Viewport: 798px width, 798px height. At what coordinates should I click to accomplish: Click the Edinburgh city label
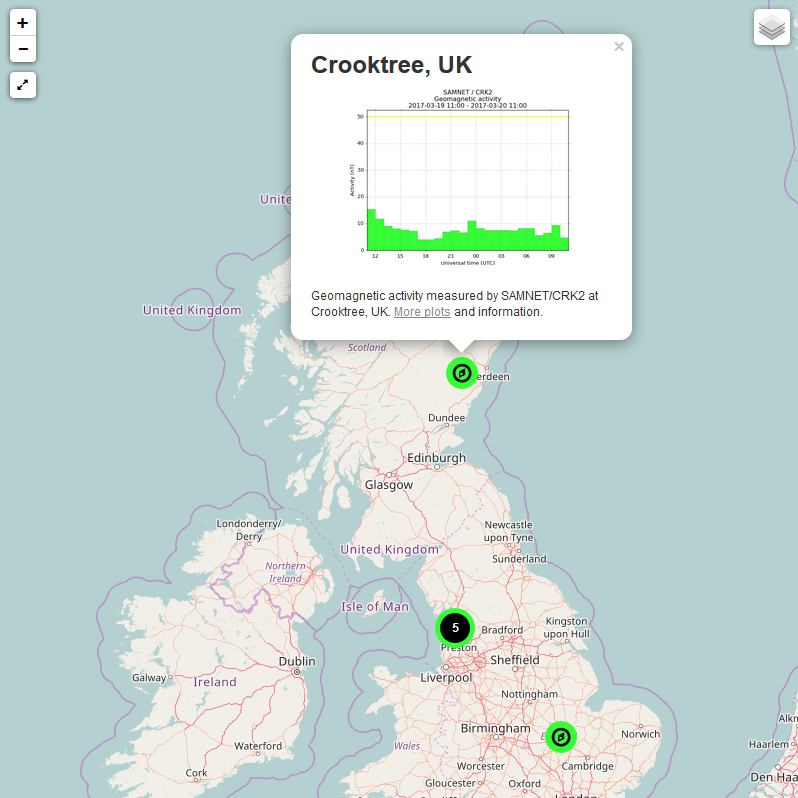[436, 458]
